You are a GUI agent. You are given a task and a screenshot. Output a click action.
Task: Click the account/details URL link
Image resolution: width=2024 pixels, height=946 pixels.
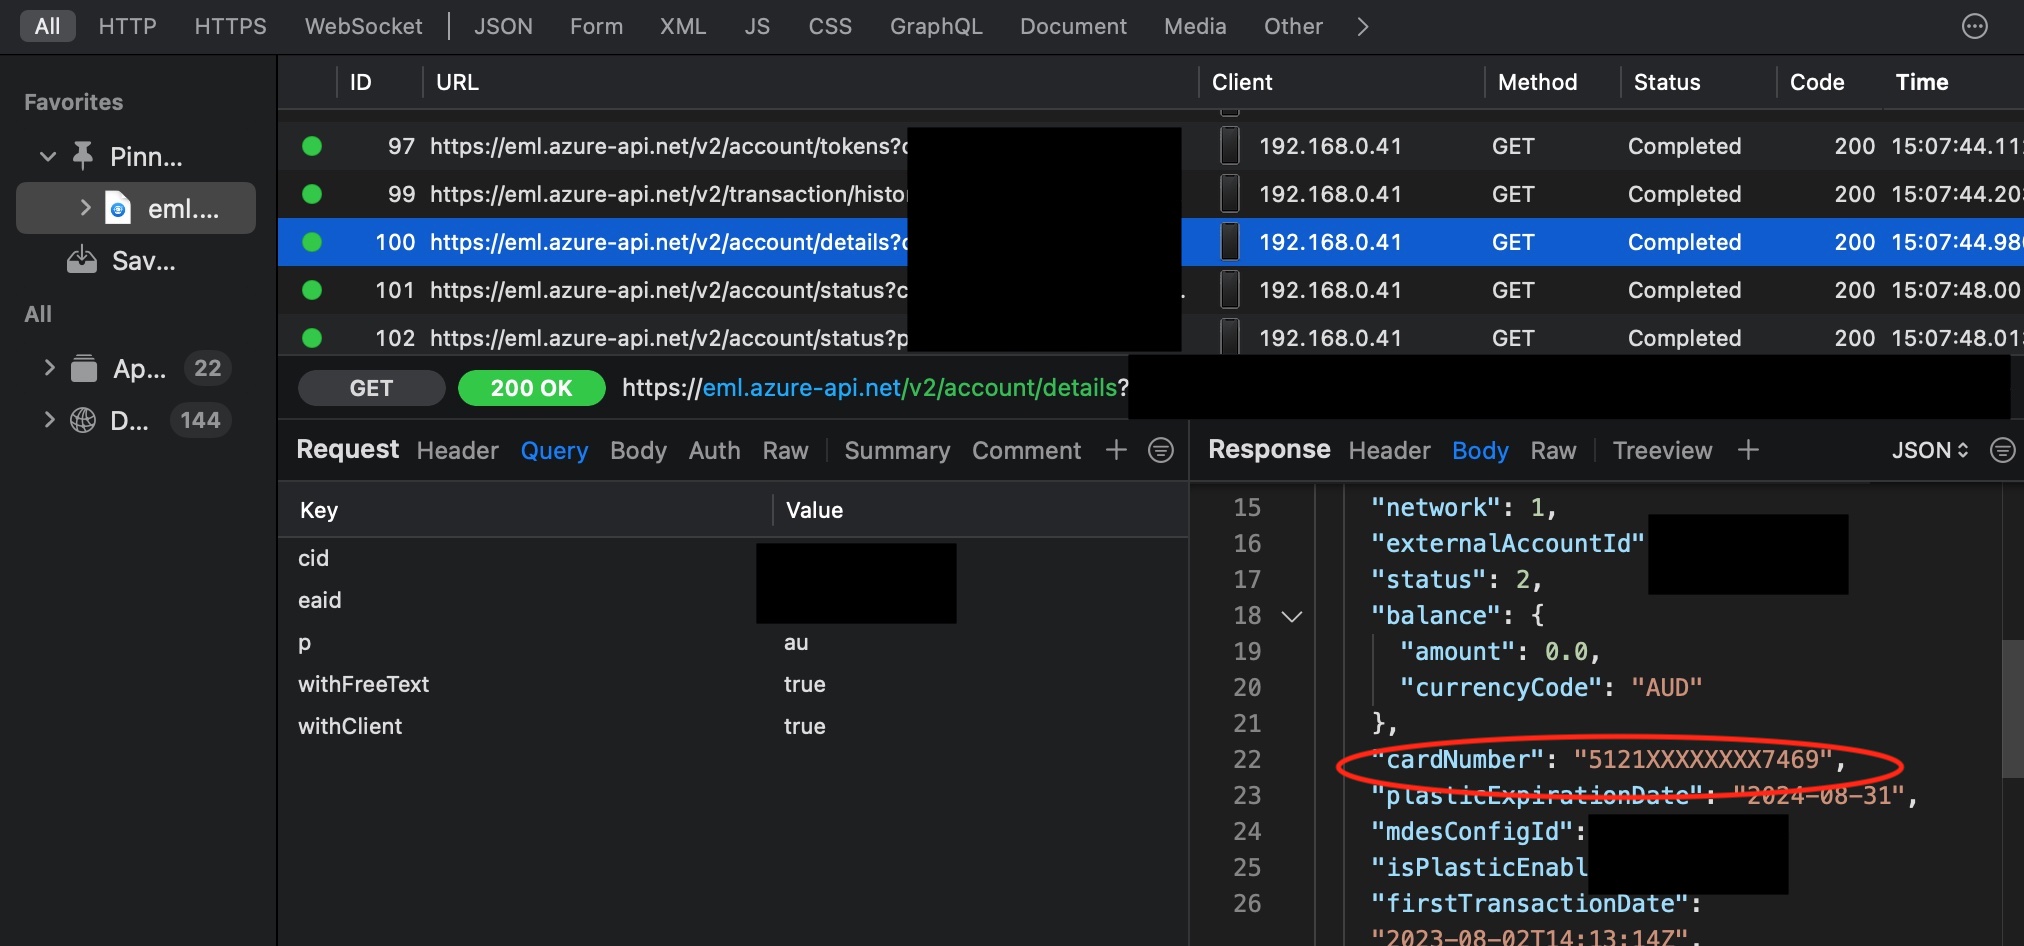874,388
